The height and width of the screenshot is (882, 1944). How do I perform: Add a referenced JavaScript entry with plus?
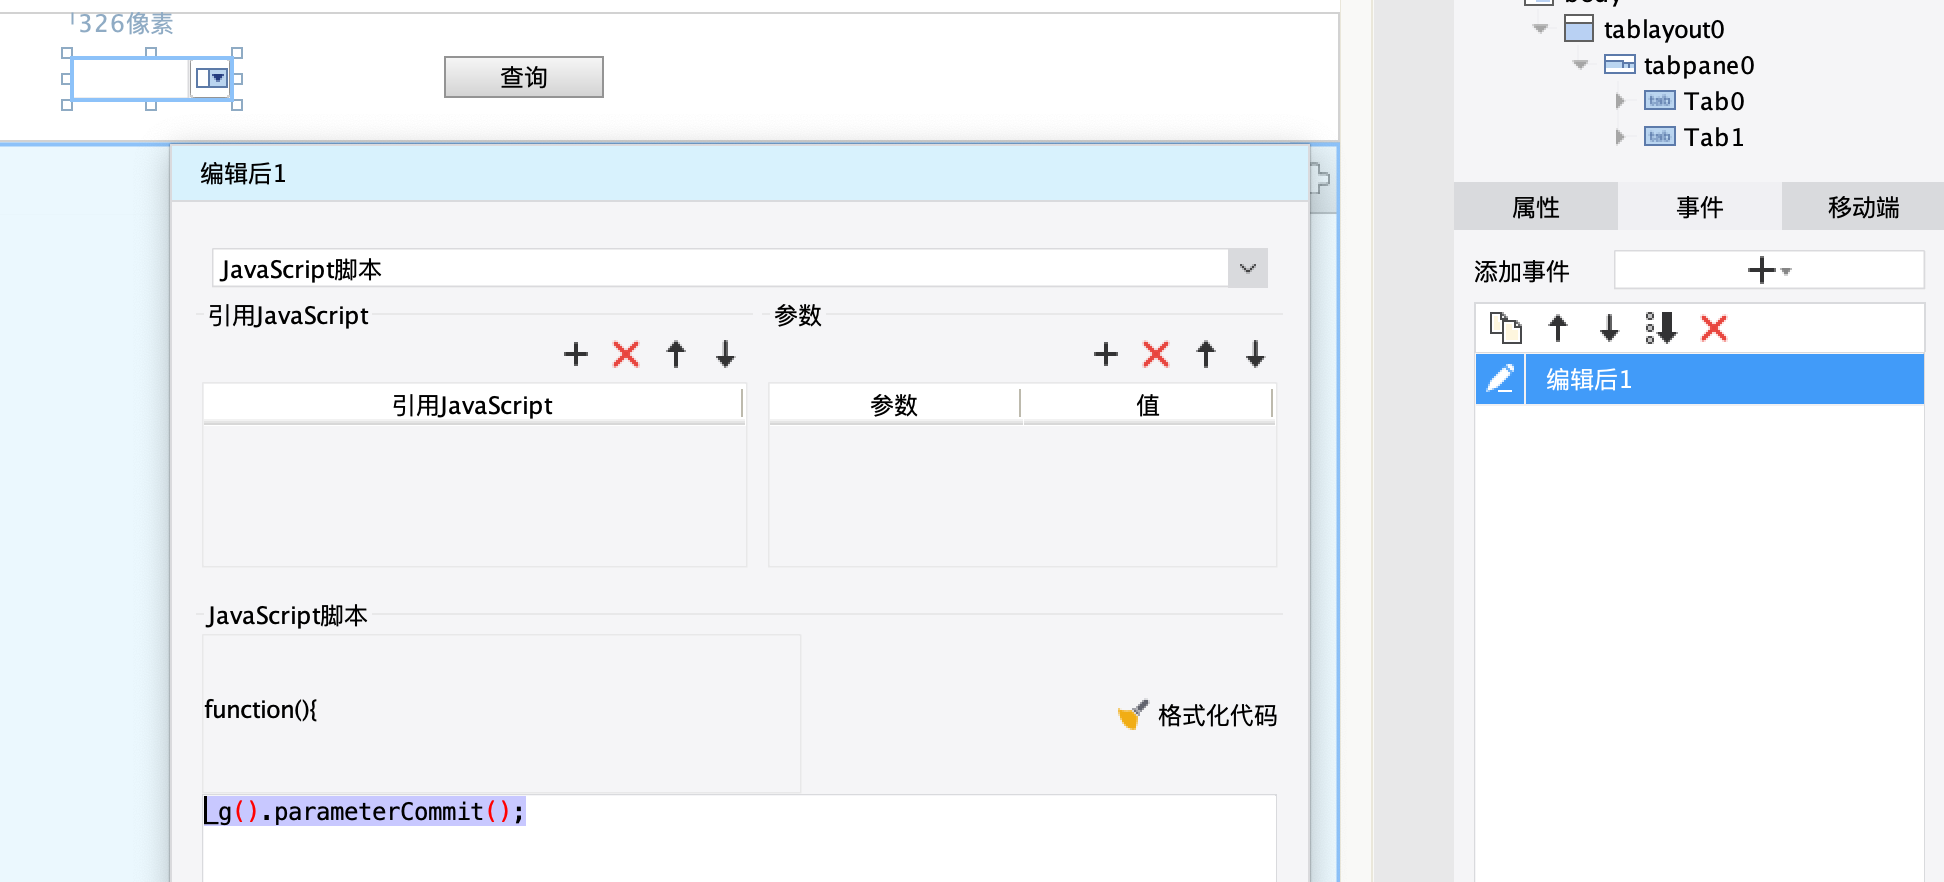click(x=576, y=354)
